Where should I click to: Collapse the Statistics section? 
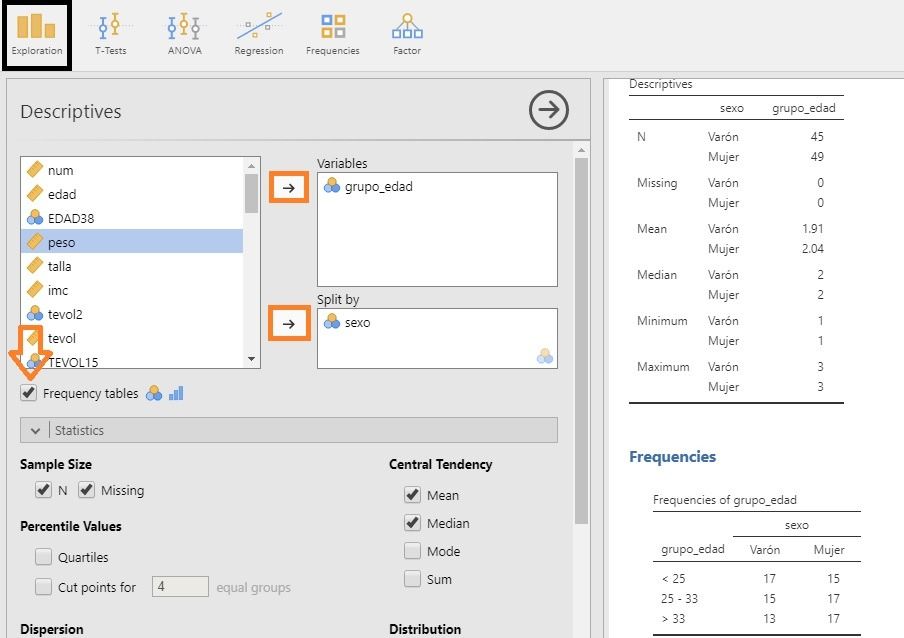(x=36, y=430)
